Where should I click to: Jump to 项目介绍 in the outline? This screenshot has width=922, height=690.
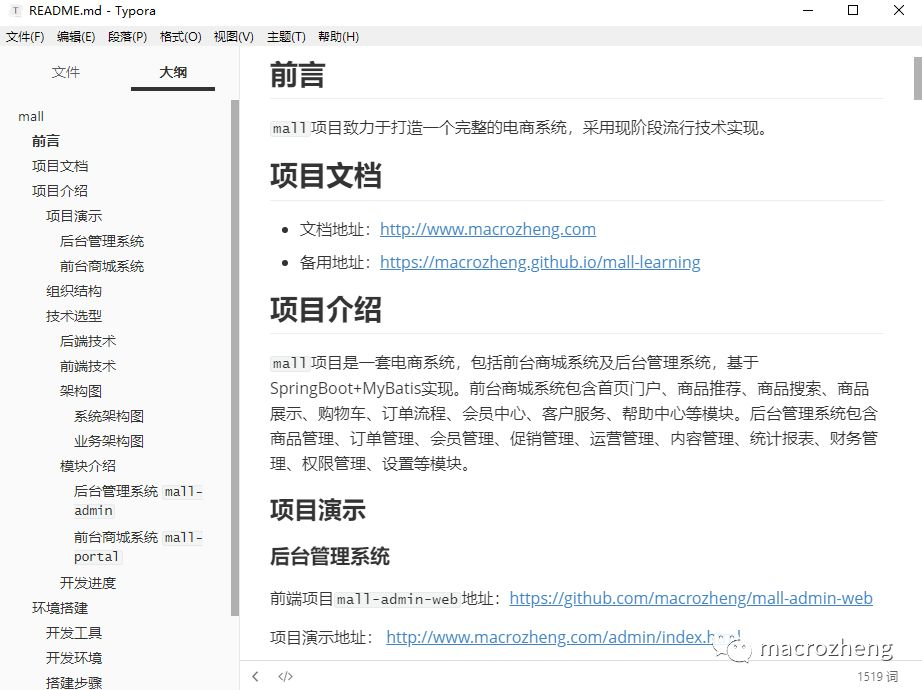coord(60,191)
